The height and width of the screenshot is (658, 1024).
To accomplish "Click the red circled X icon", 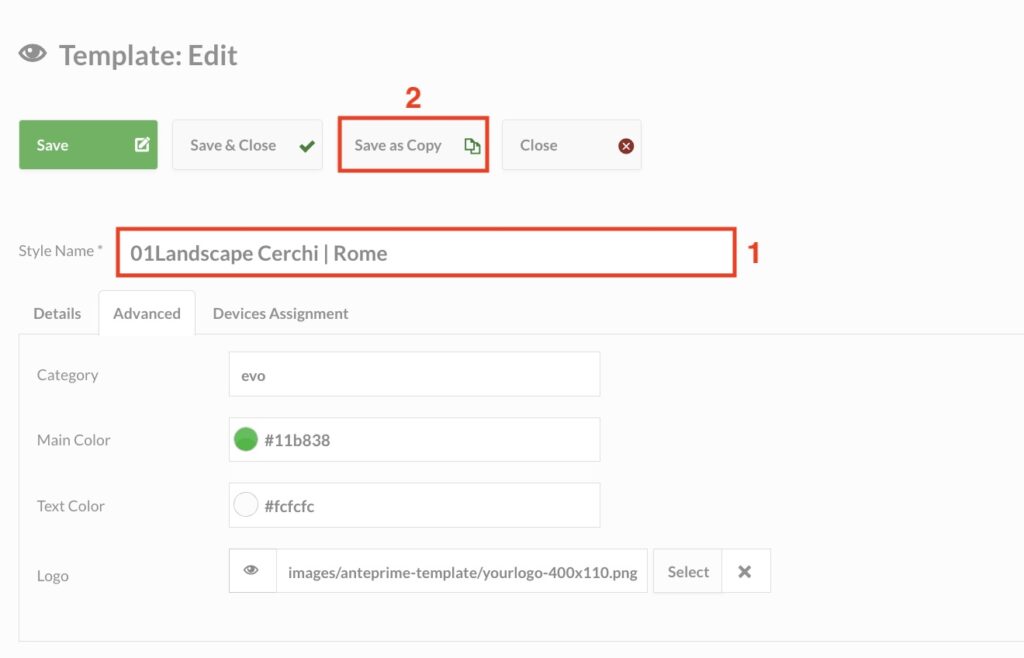I will pyautogui.click(x=626, y=146).
